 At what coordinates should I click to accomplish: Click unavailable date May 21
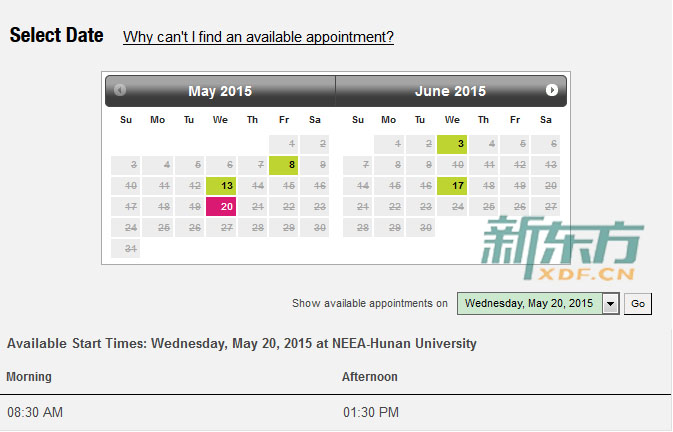[253, 207]
